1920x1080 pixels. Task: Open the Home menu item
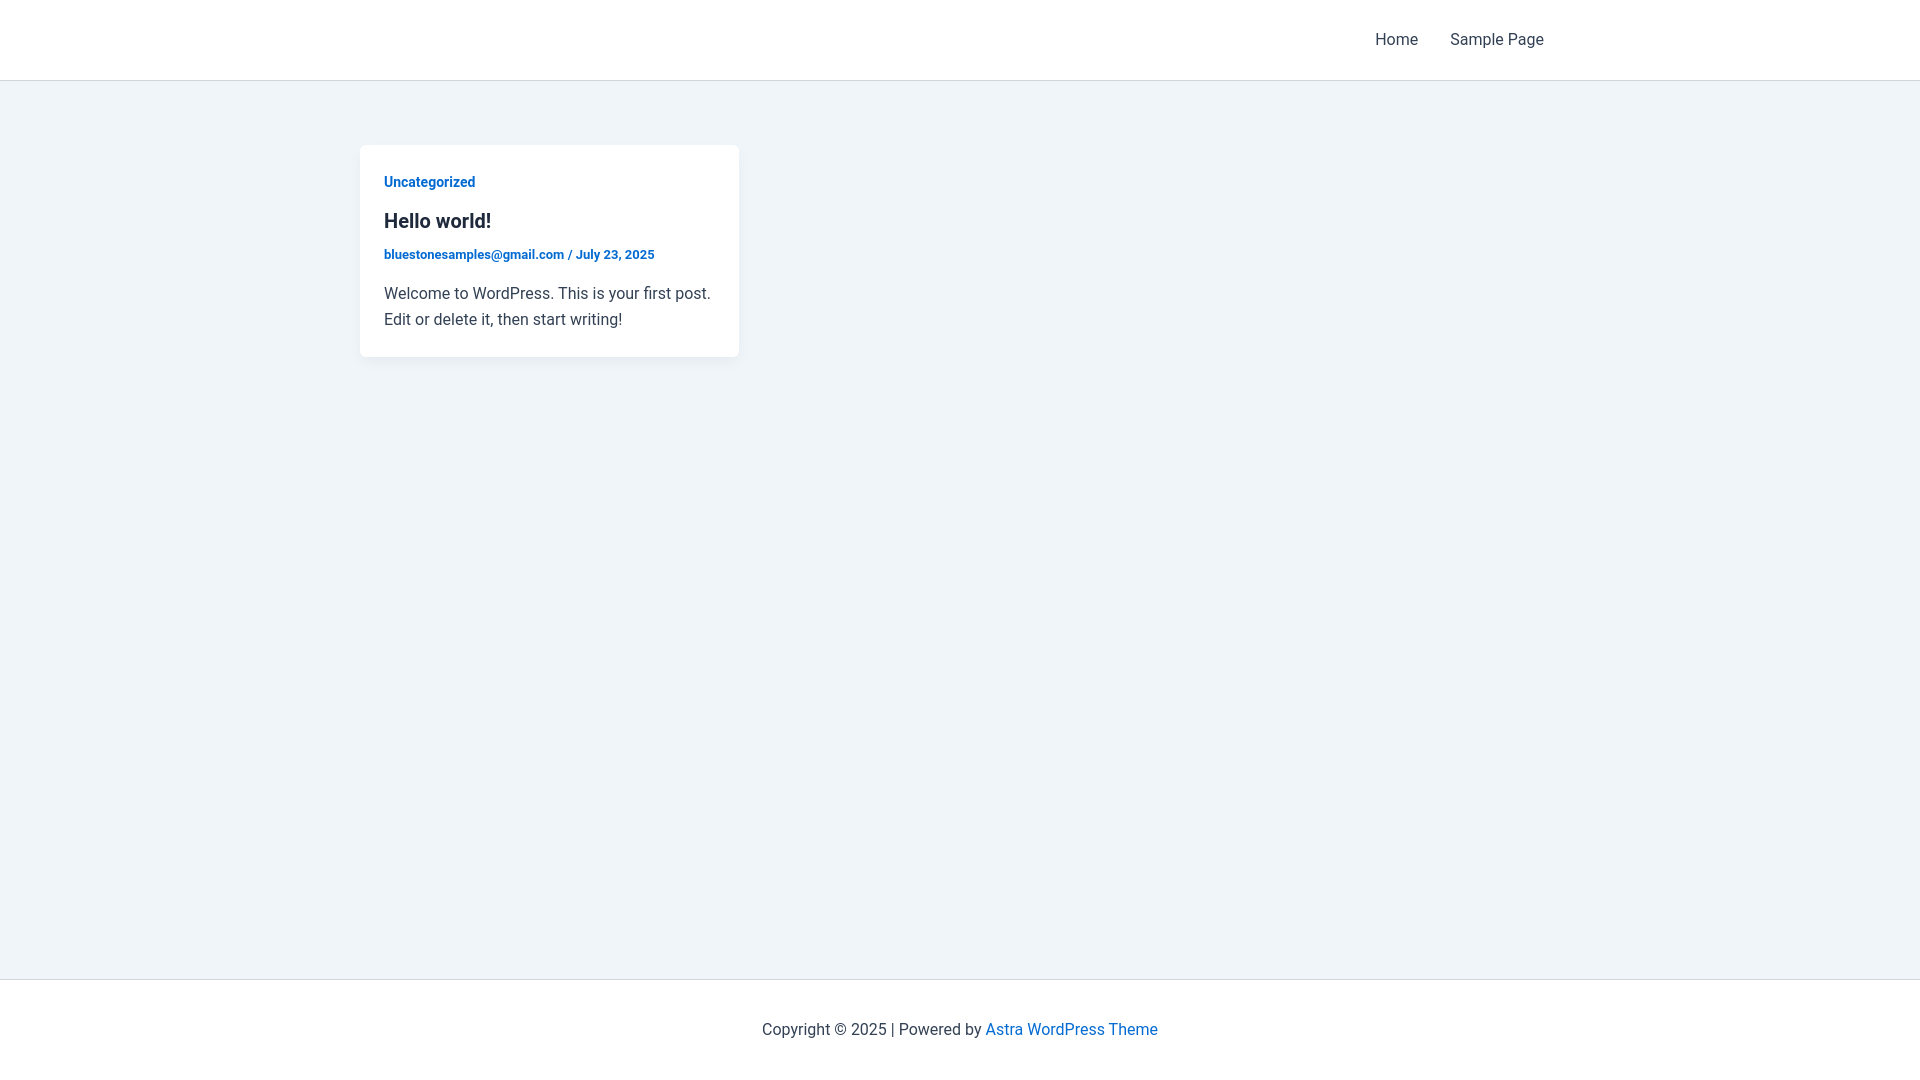point(1396,40)
